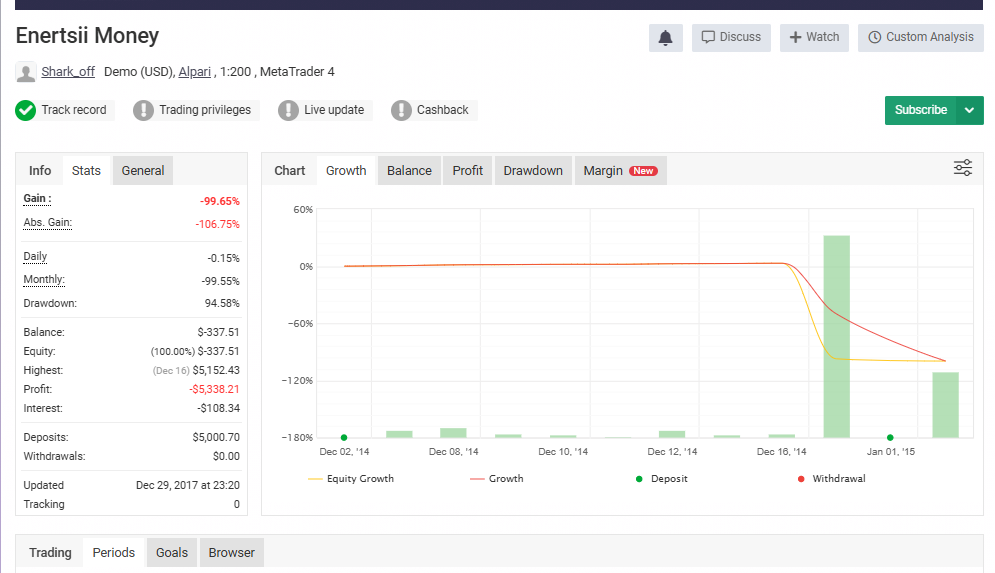Click the Drawdown 94.58% value
Viewport: 995px width, 573px height.
tap(222, 303)
